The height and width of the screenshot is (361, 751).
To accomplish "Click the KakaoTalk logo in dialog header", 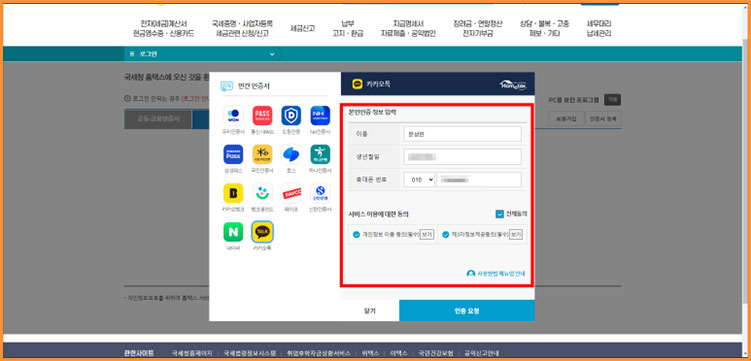I will pyautogui.click(x=357, y=84).
